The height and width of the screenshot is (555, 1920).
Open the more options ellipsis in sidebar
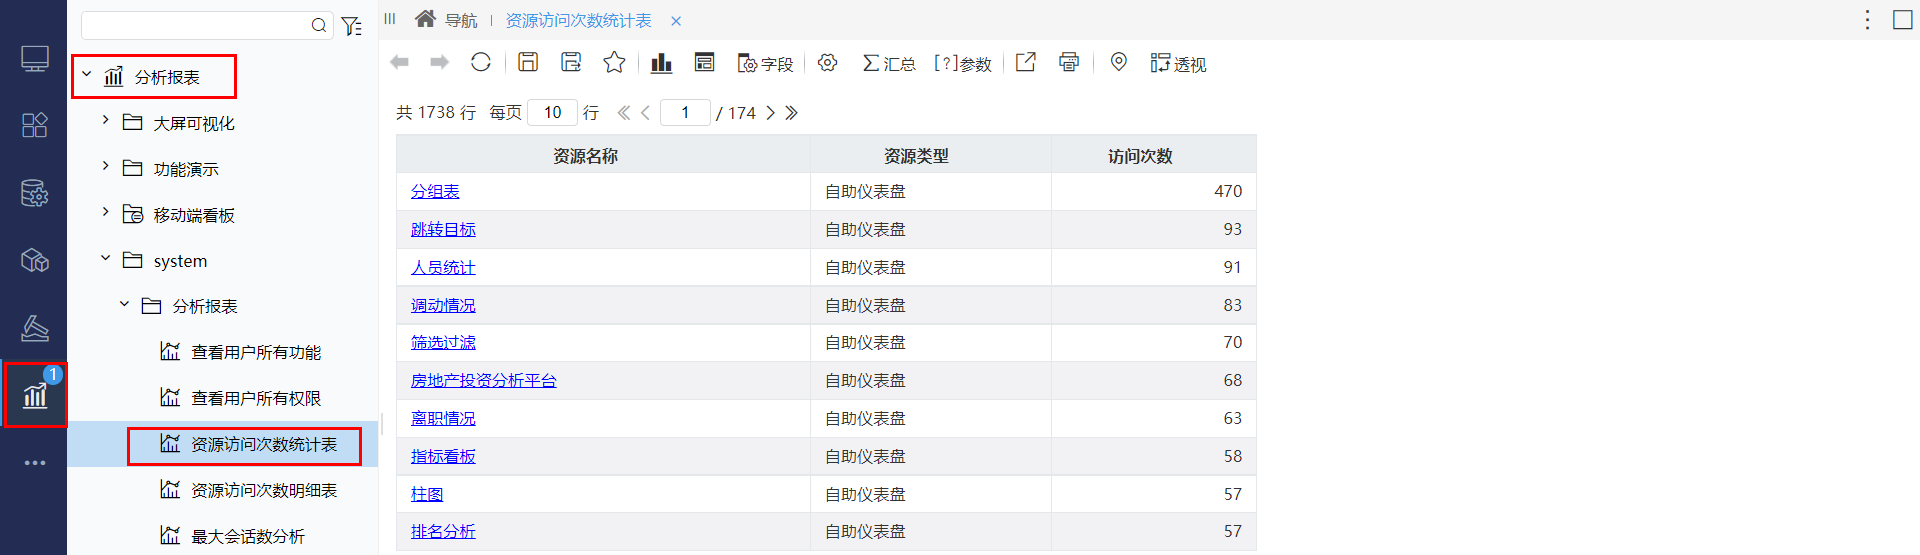point(35,463)
